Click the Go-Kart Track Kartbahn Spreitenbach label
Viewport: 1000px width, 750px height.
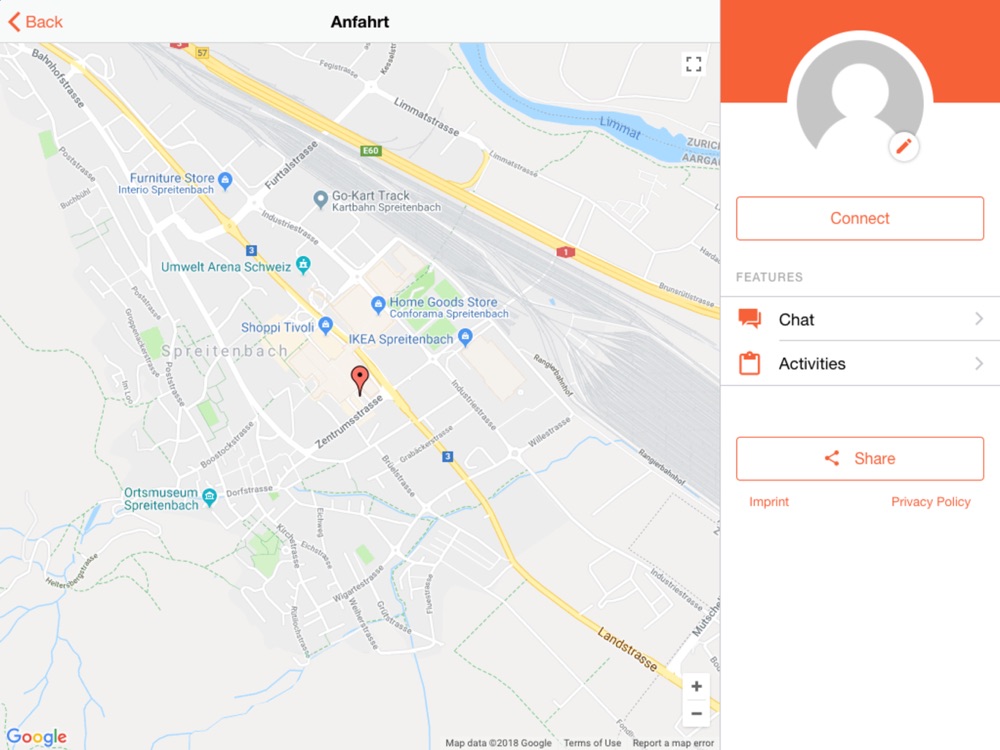(x=386, y=201)
